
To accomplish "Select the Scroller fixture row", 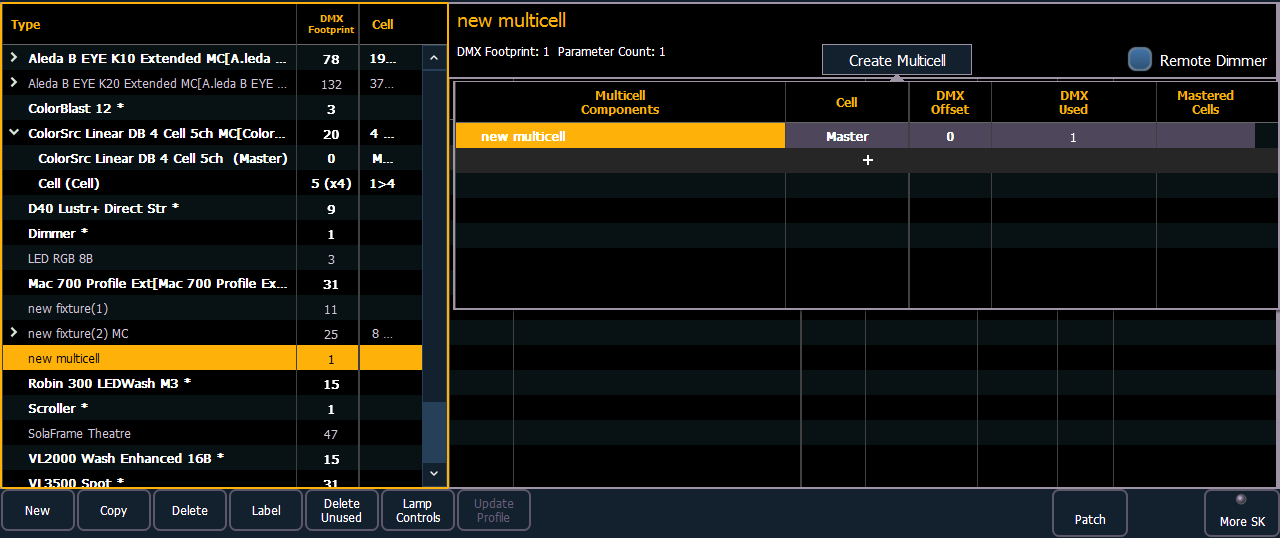I will [x=212, y=409].
